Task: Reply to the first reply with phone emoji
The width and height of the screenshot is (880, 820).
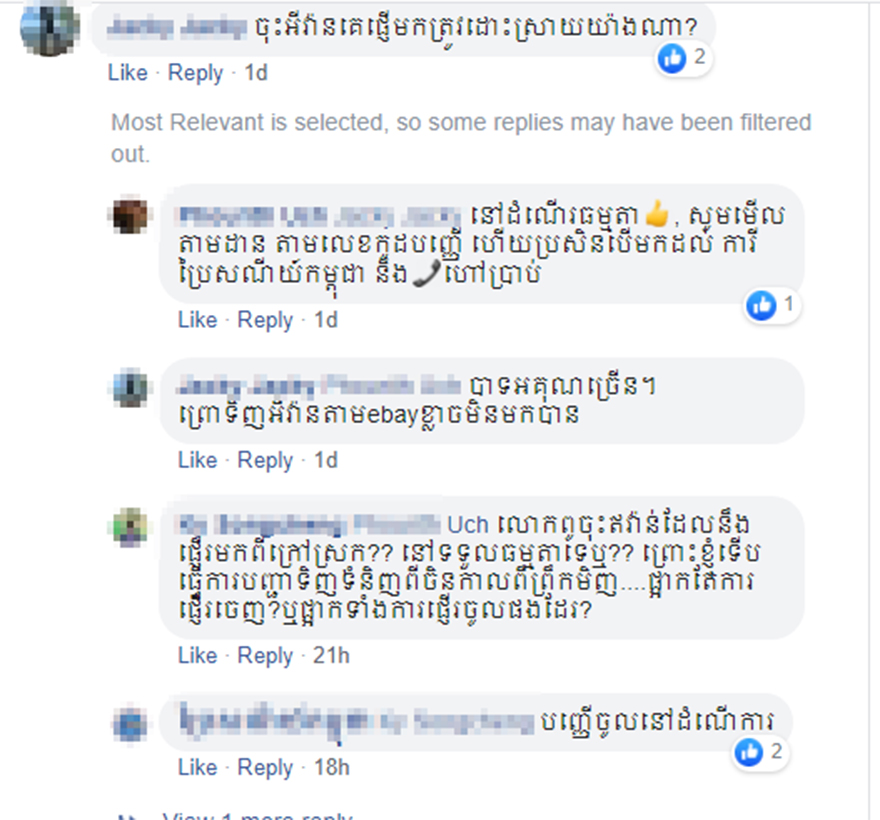Action: tap(265, 320)
